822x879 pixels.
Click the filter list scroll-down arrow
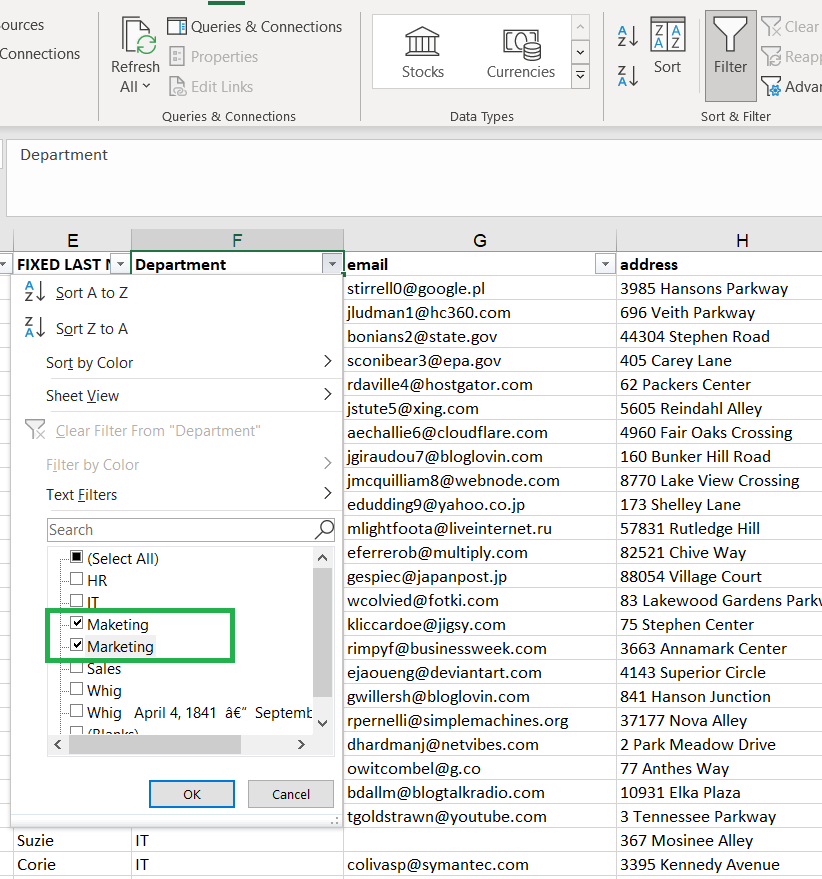coord(322,723)
